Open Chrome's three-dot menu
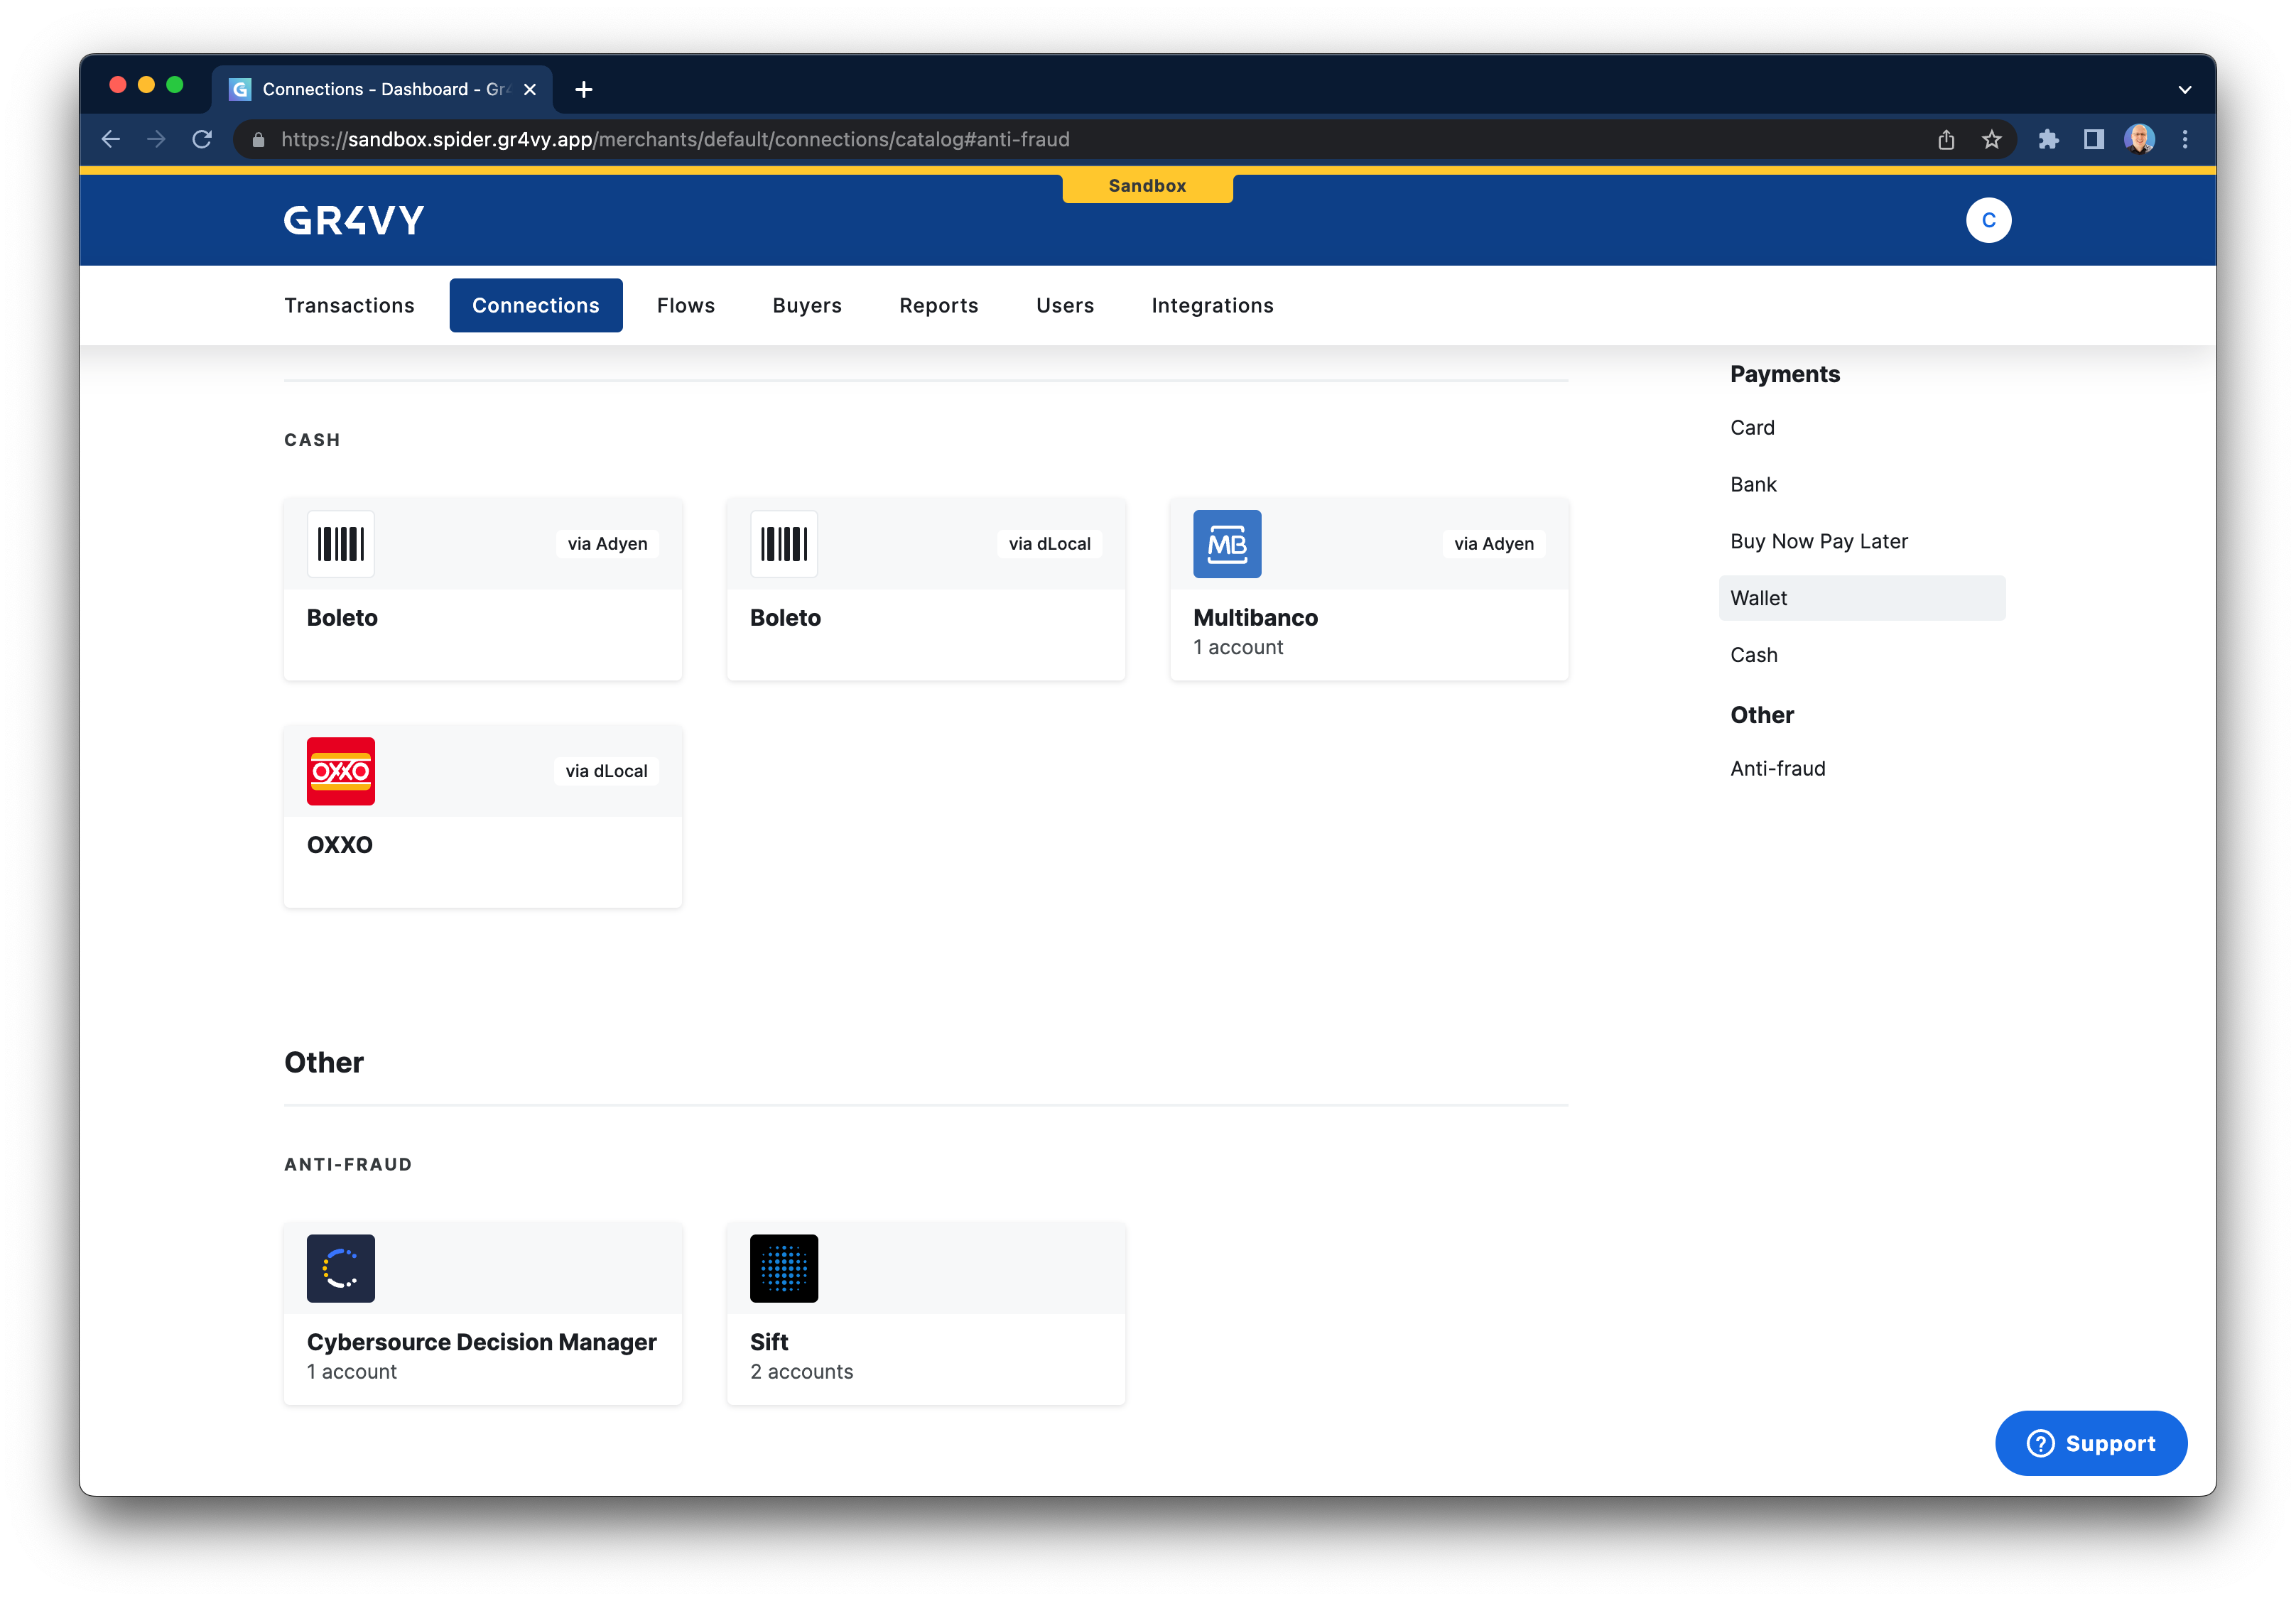 (2185, 139)
